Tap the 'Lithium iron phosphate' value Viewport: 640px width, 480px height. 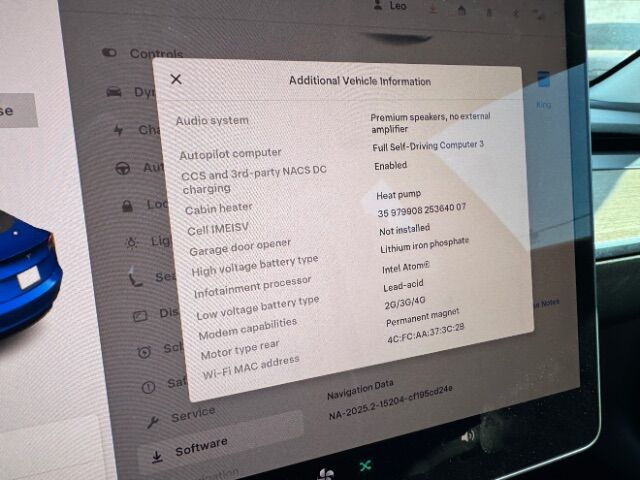click(x=424, y=245)
